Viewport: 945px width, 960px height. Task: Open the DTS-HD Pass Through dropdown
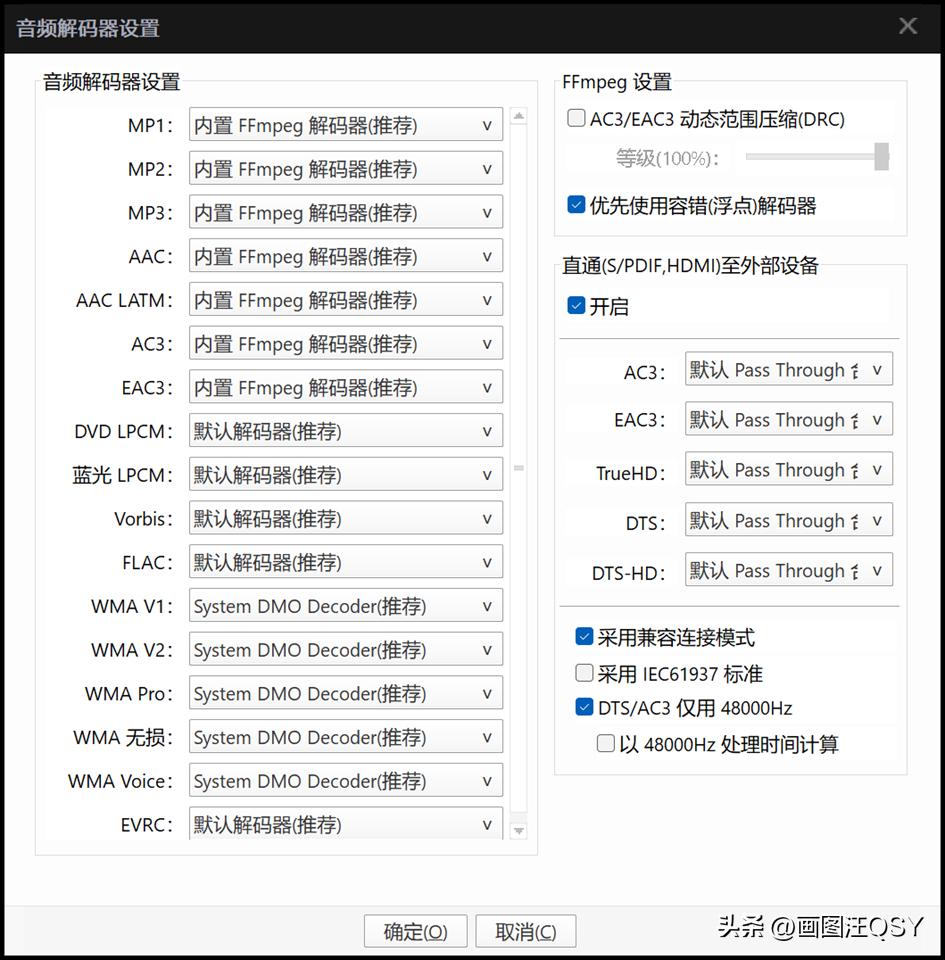pos(788,570)
